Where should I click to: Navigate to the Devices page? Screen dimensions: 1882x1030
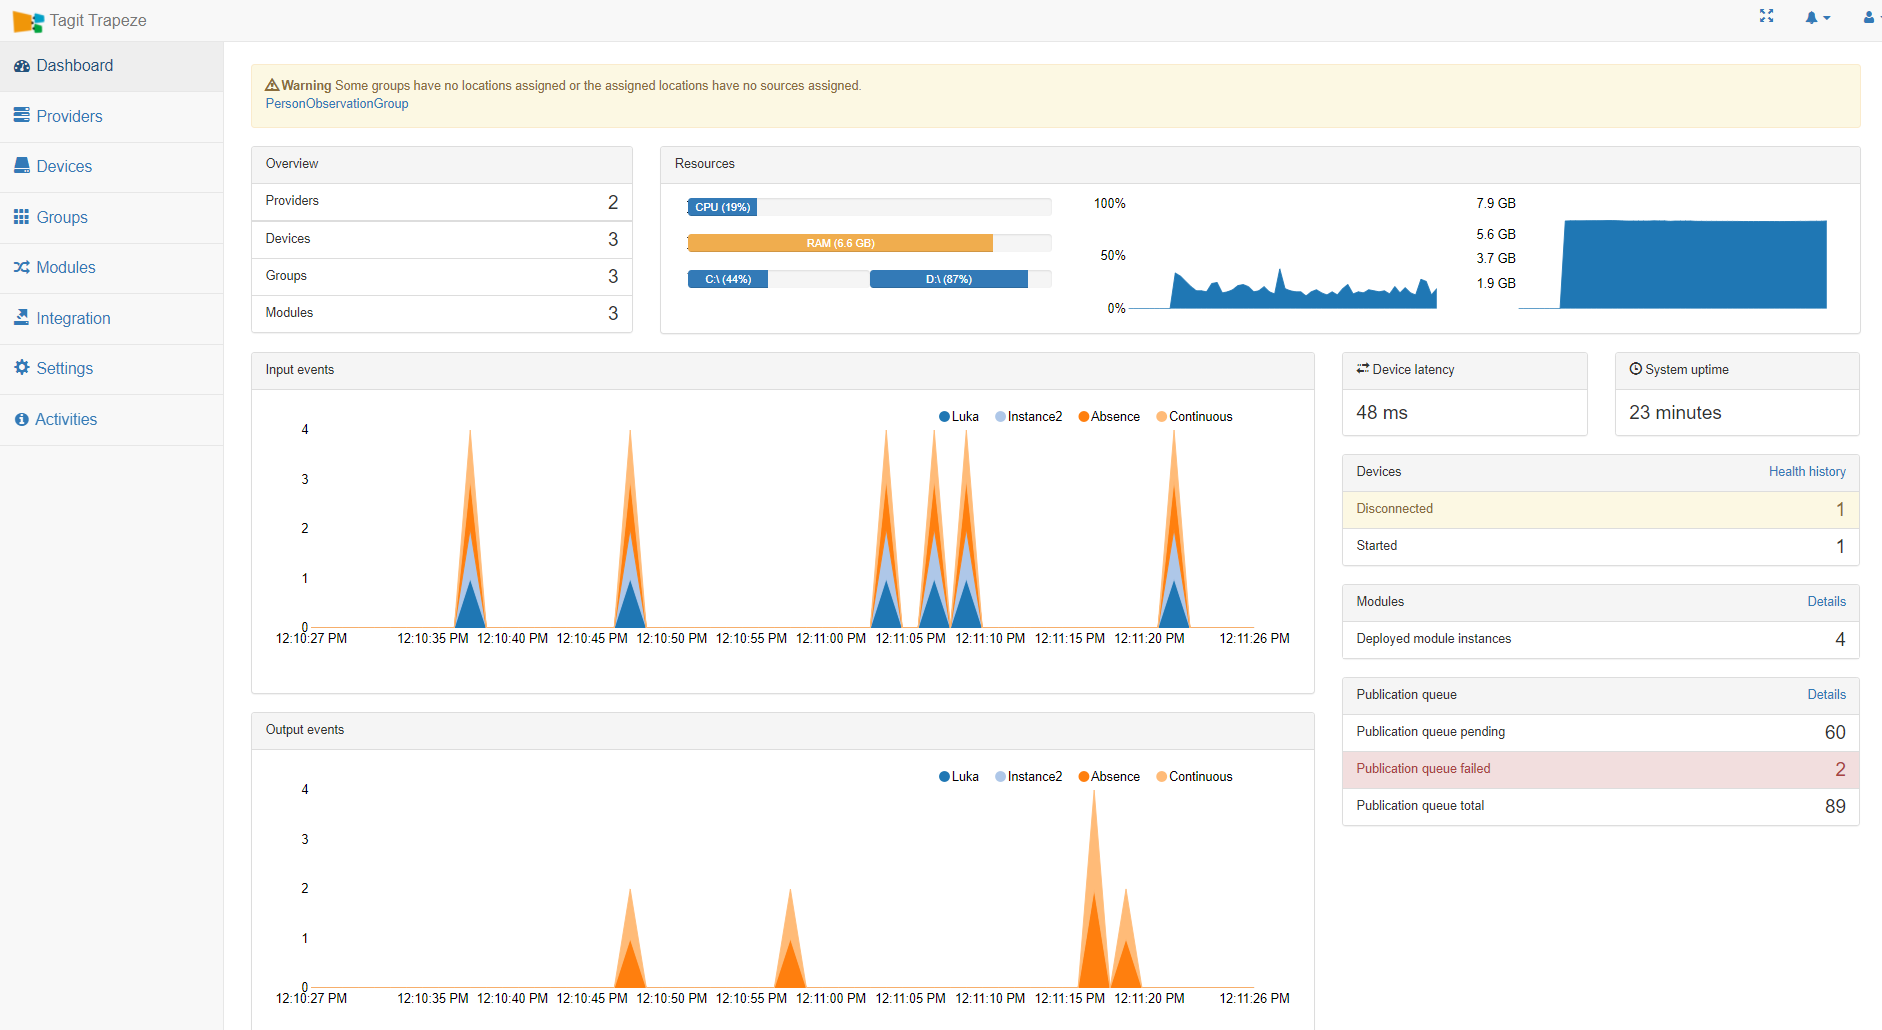coord(112,167)
